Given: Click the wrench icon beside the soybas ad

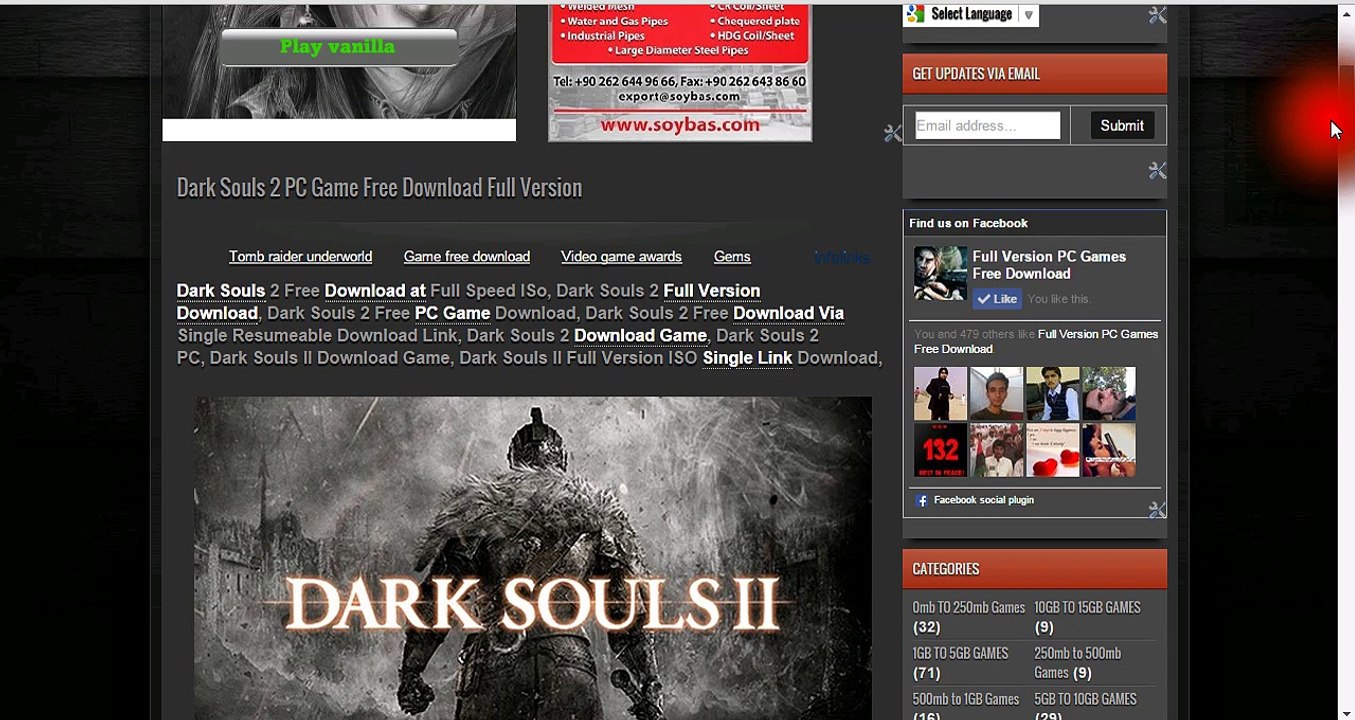Looking at the screenshot, I should 892,133.
